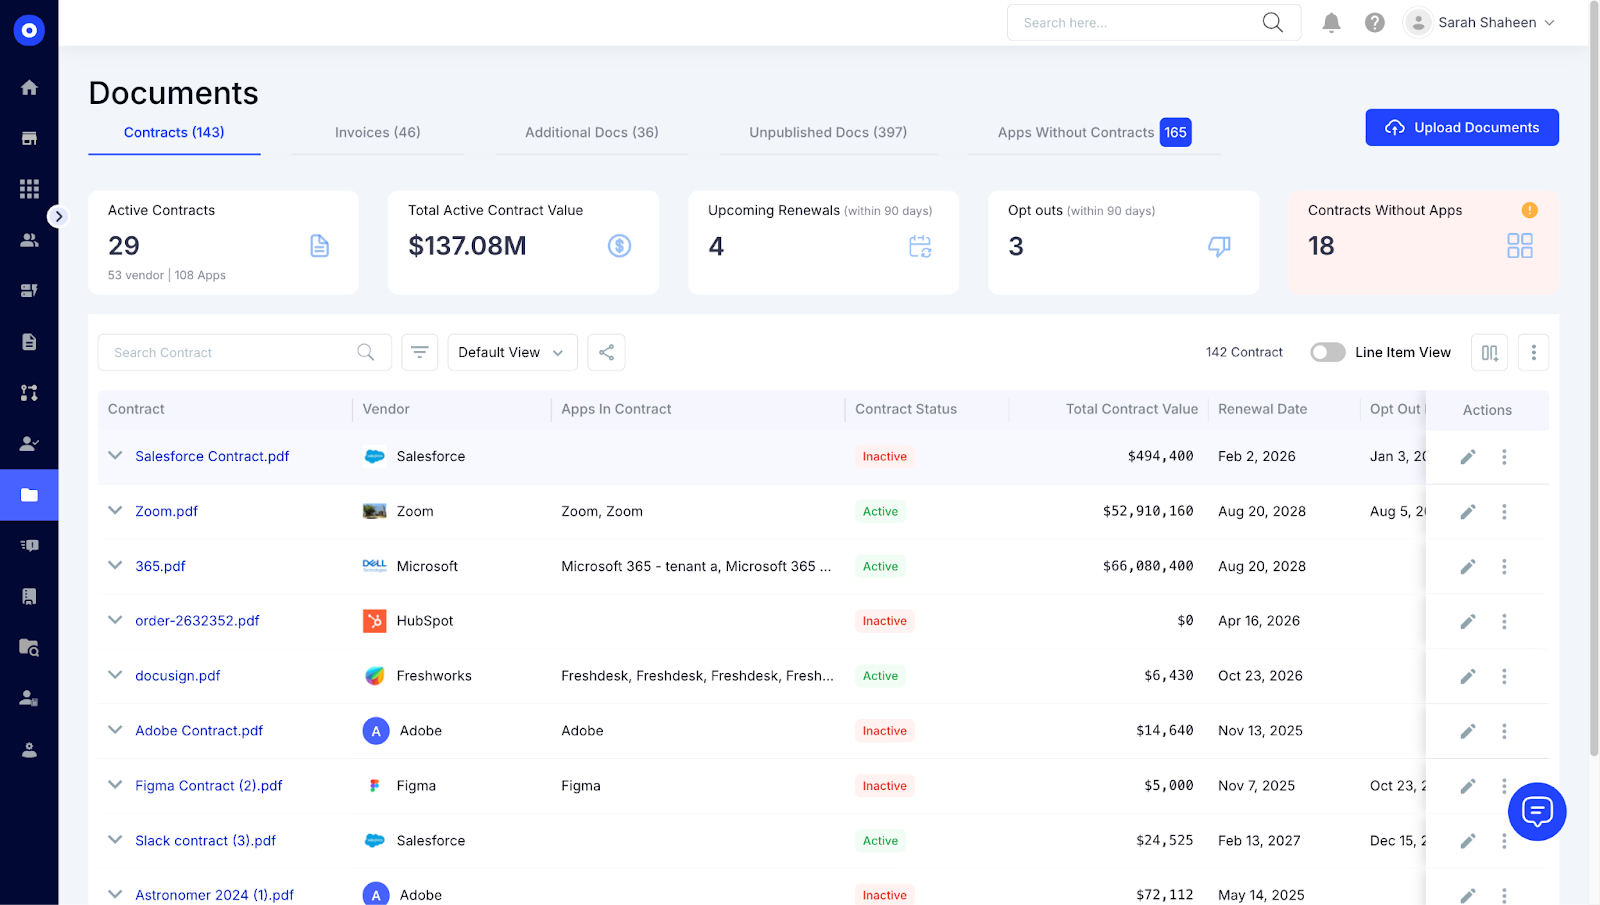Expand the Default View dropdown
The width and height of the screenshot is (1600, 905).
tap(511, 352)
